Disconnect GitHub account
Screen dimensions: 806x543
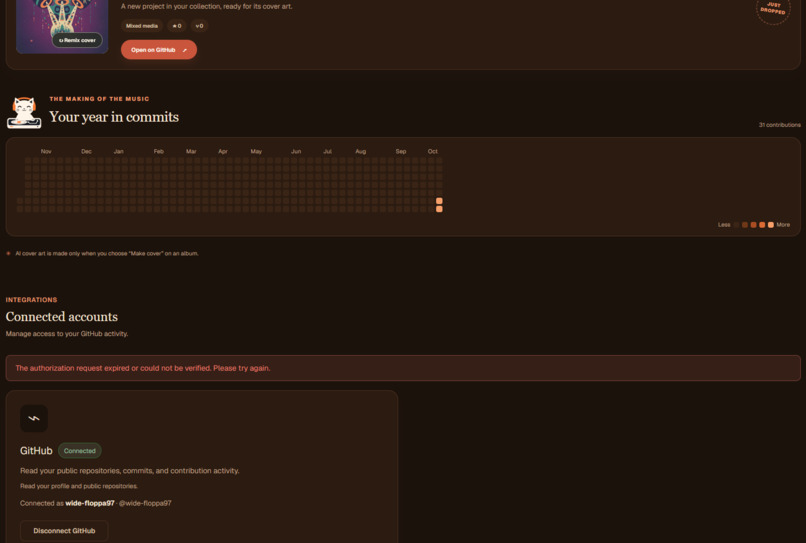[64, 531]
